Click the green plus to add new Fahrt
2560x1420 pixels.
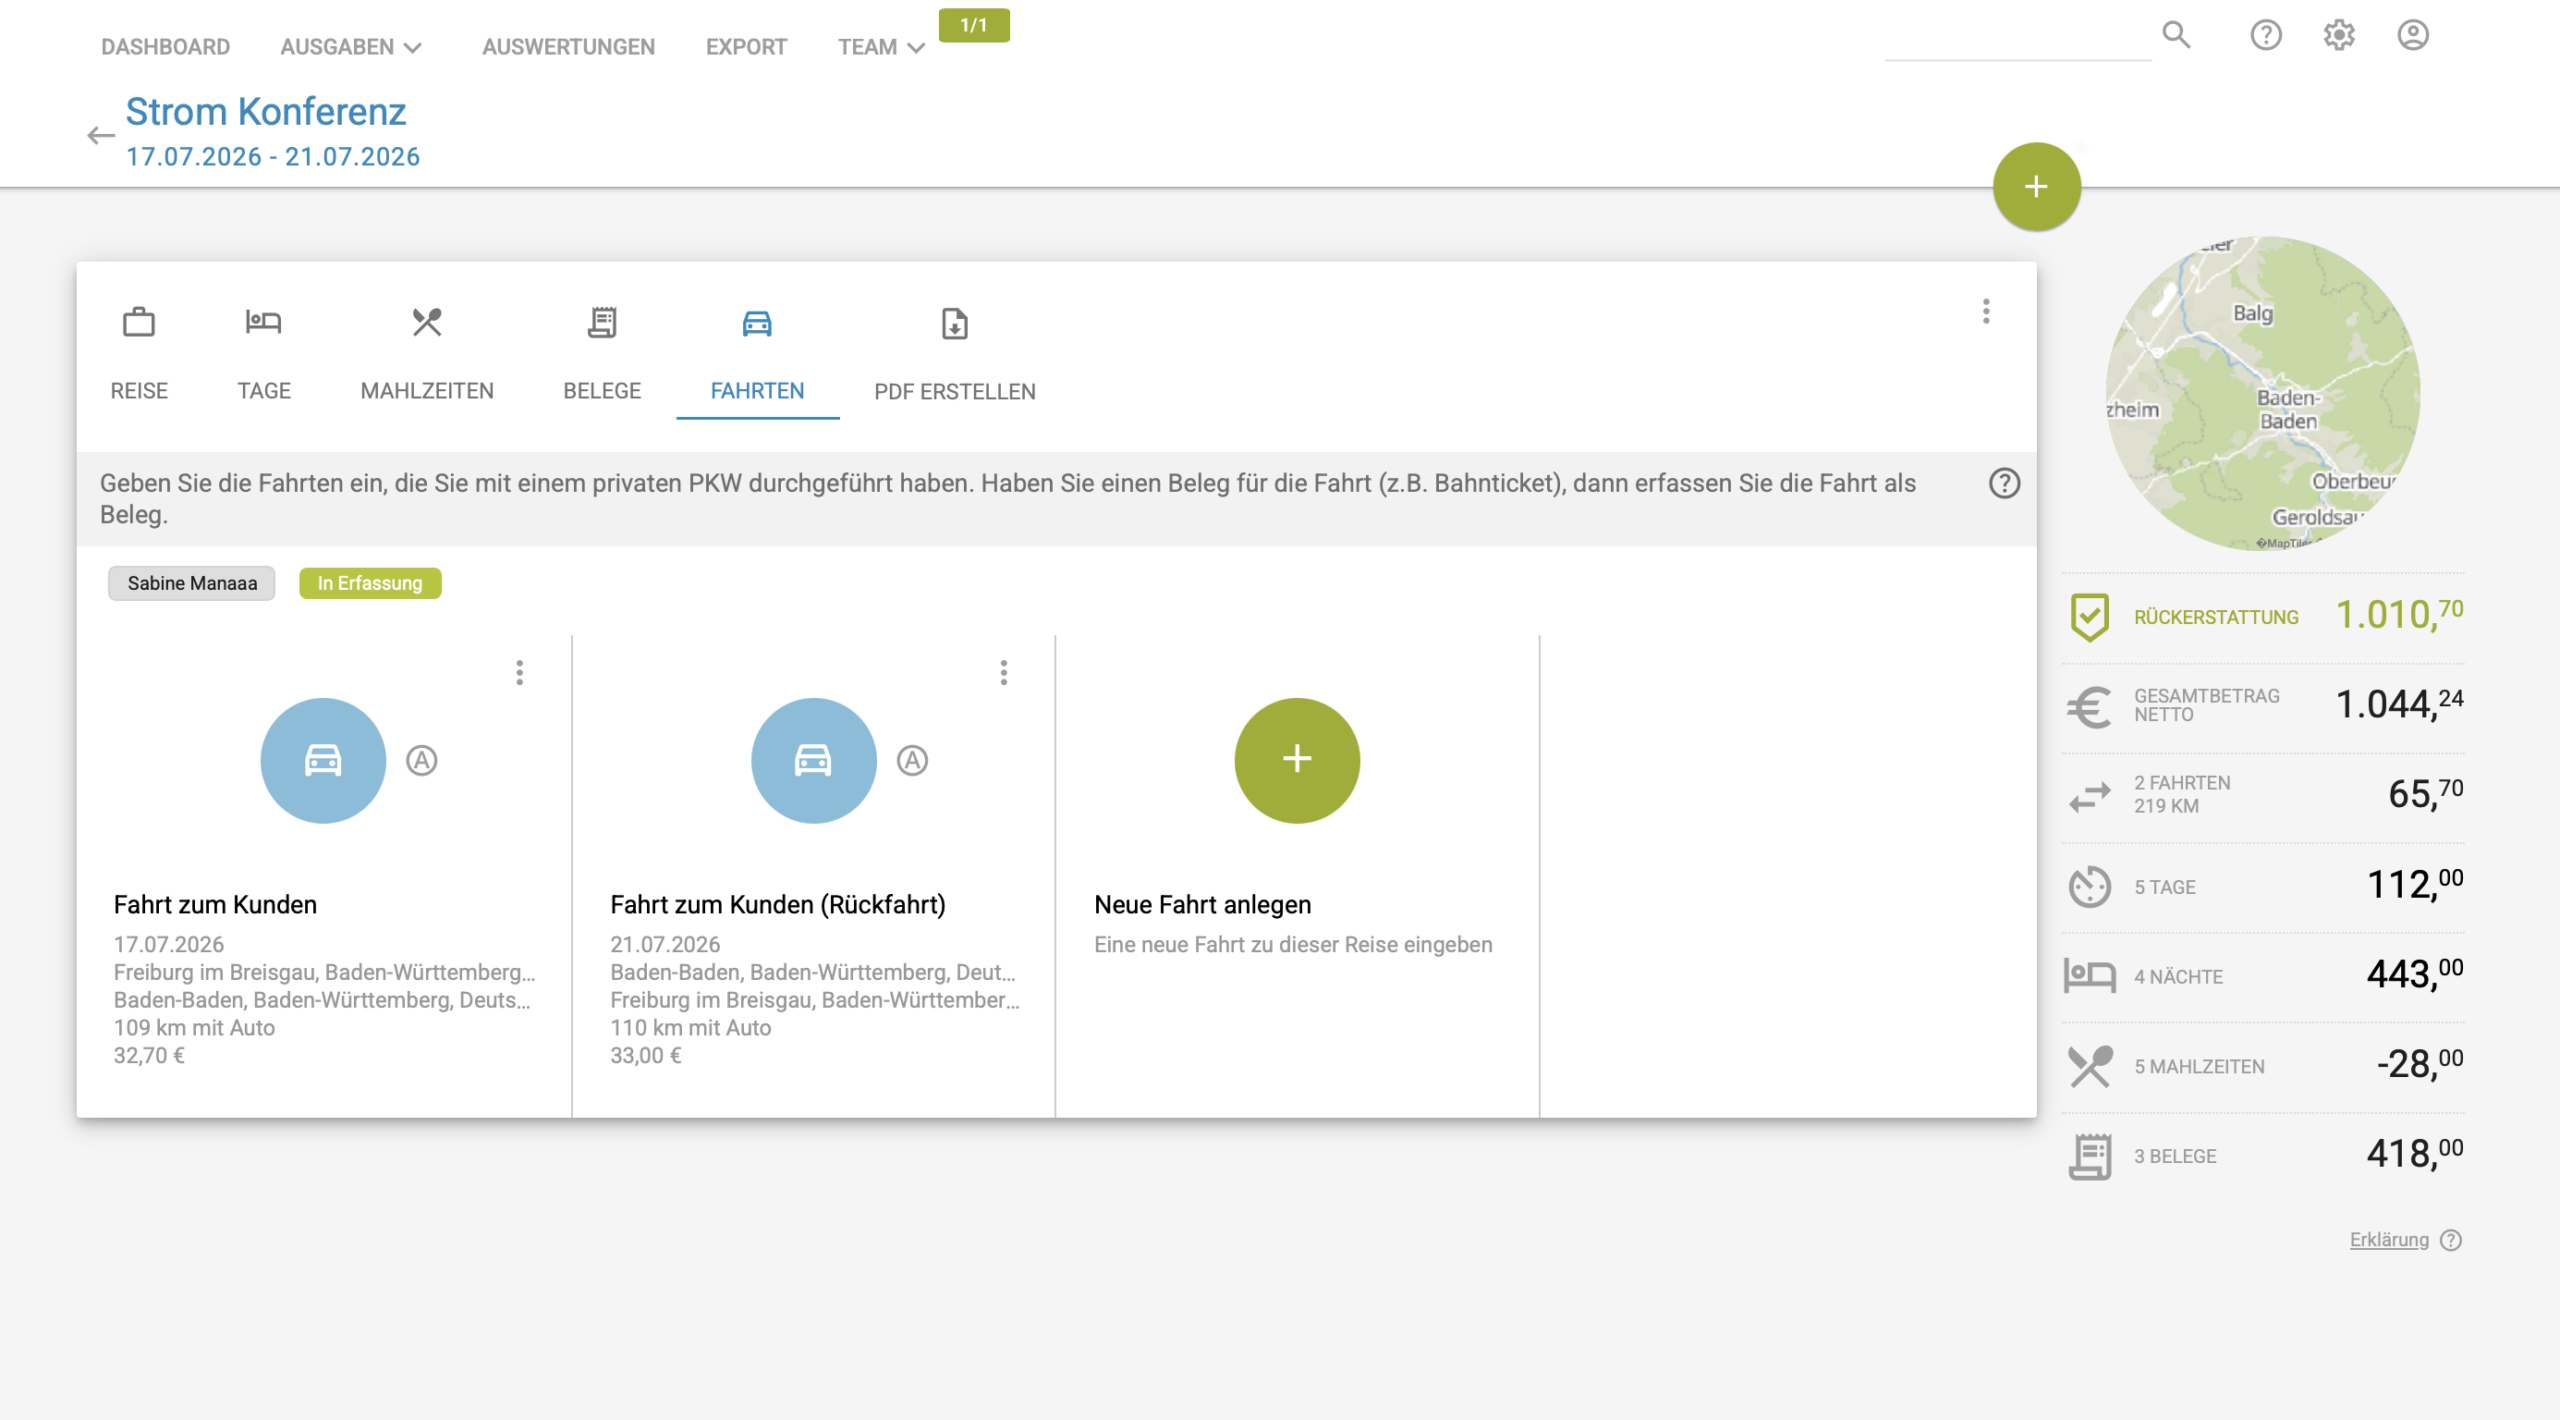1297,761
